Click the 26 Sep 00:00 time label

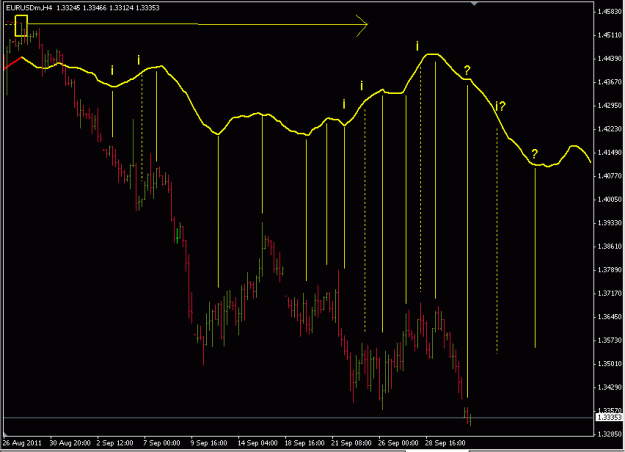click(x=398, y=443)
